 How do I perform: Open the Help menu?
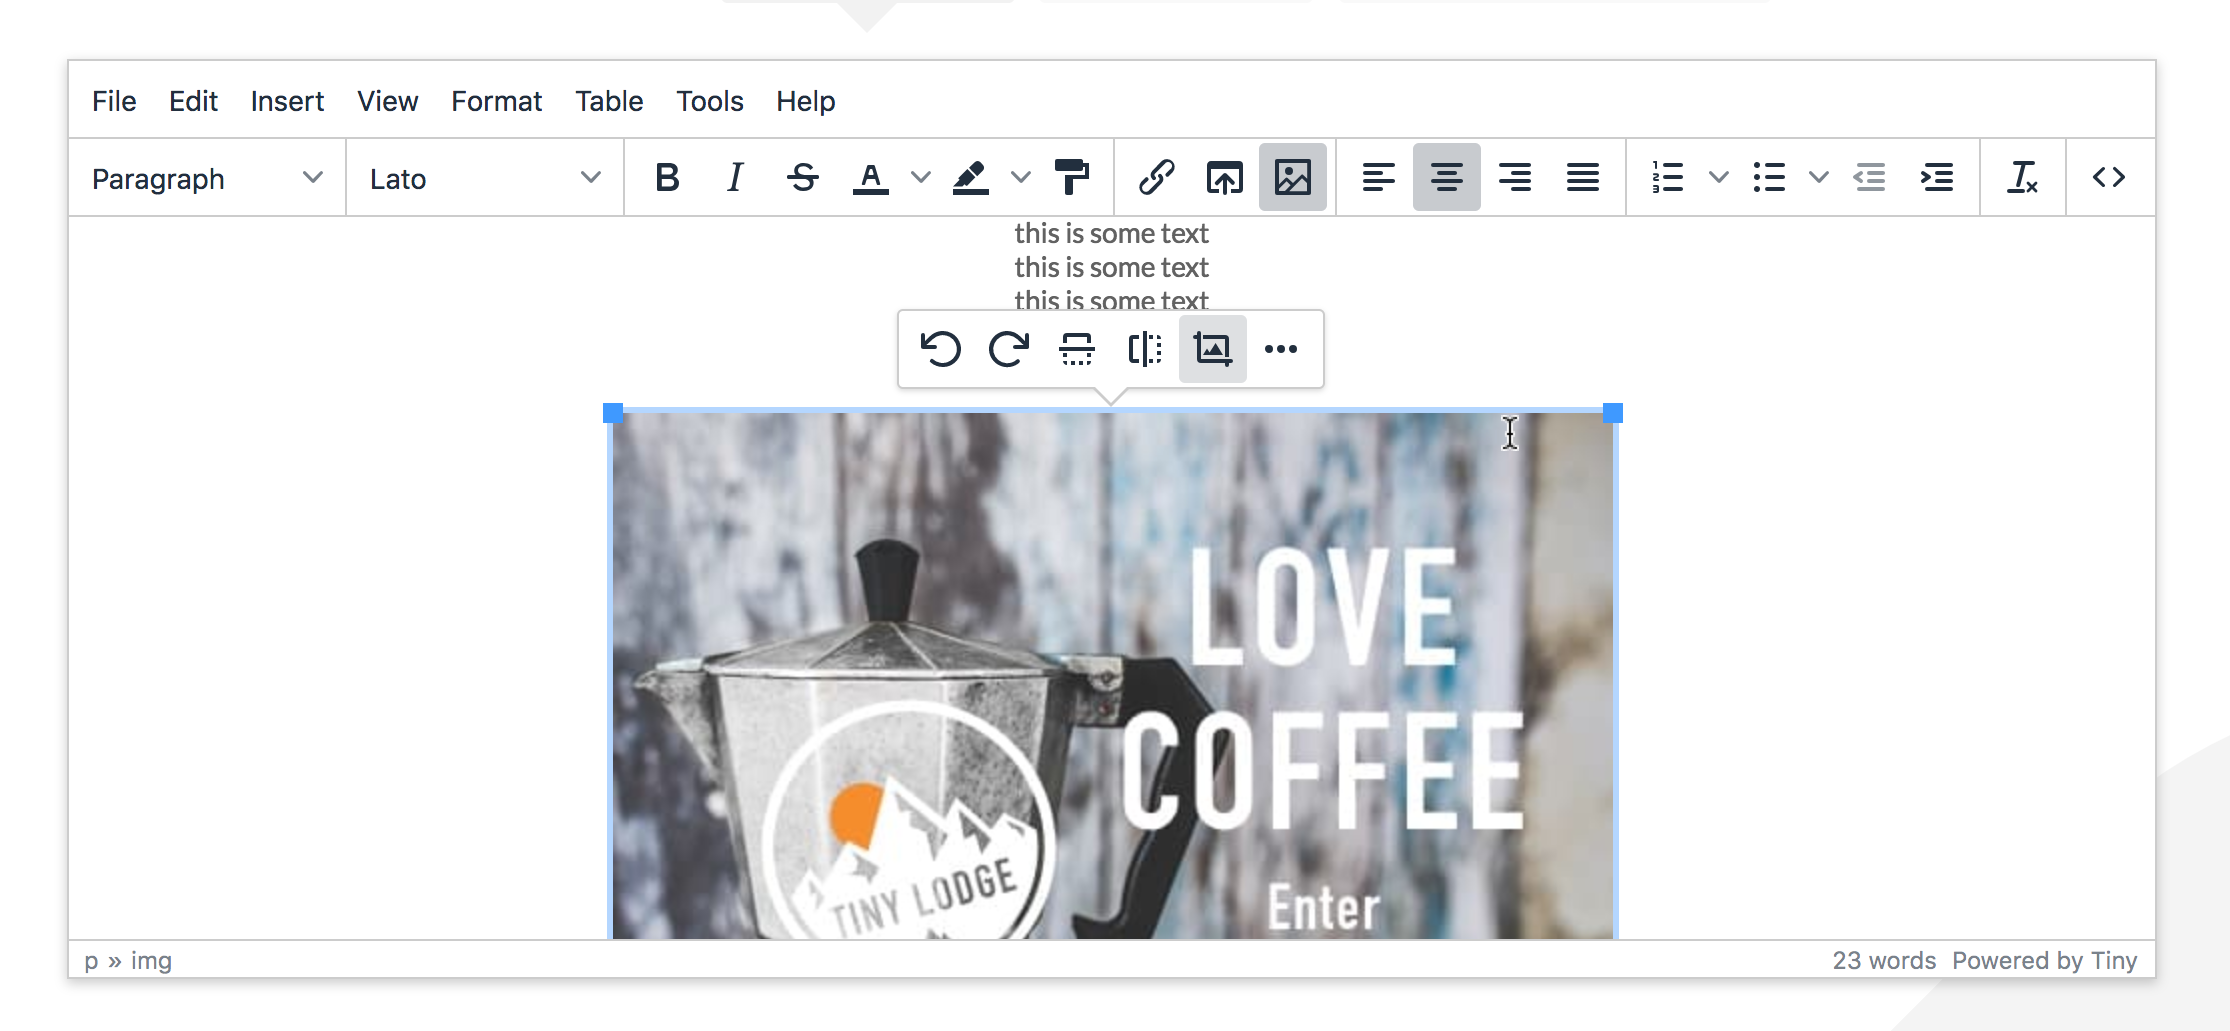[x=806, y=101]
